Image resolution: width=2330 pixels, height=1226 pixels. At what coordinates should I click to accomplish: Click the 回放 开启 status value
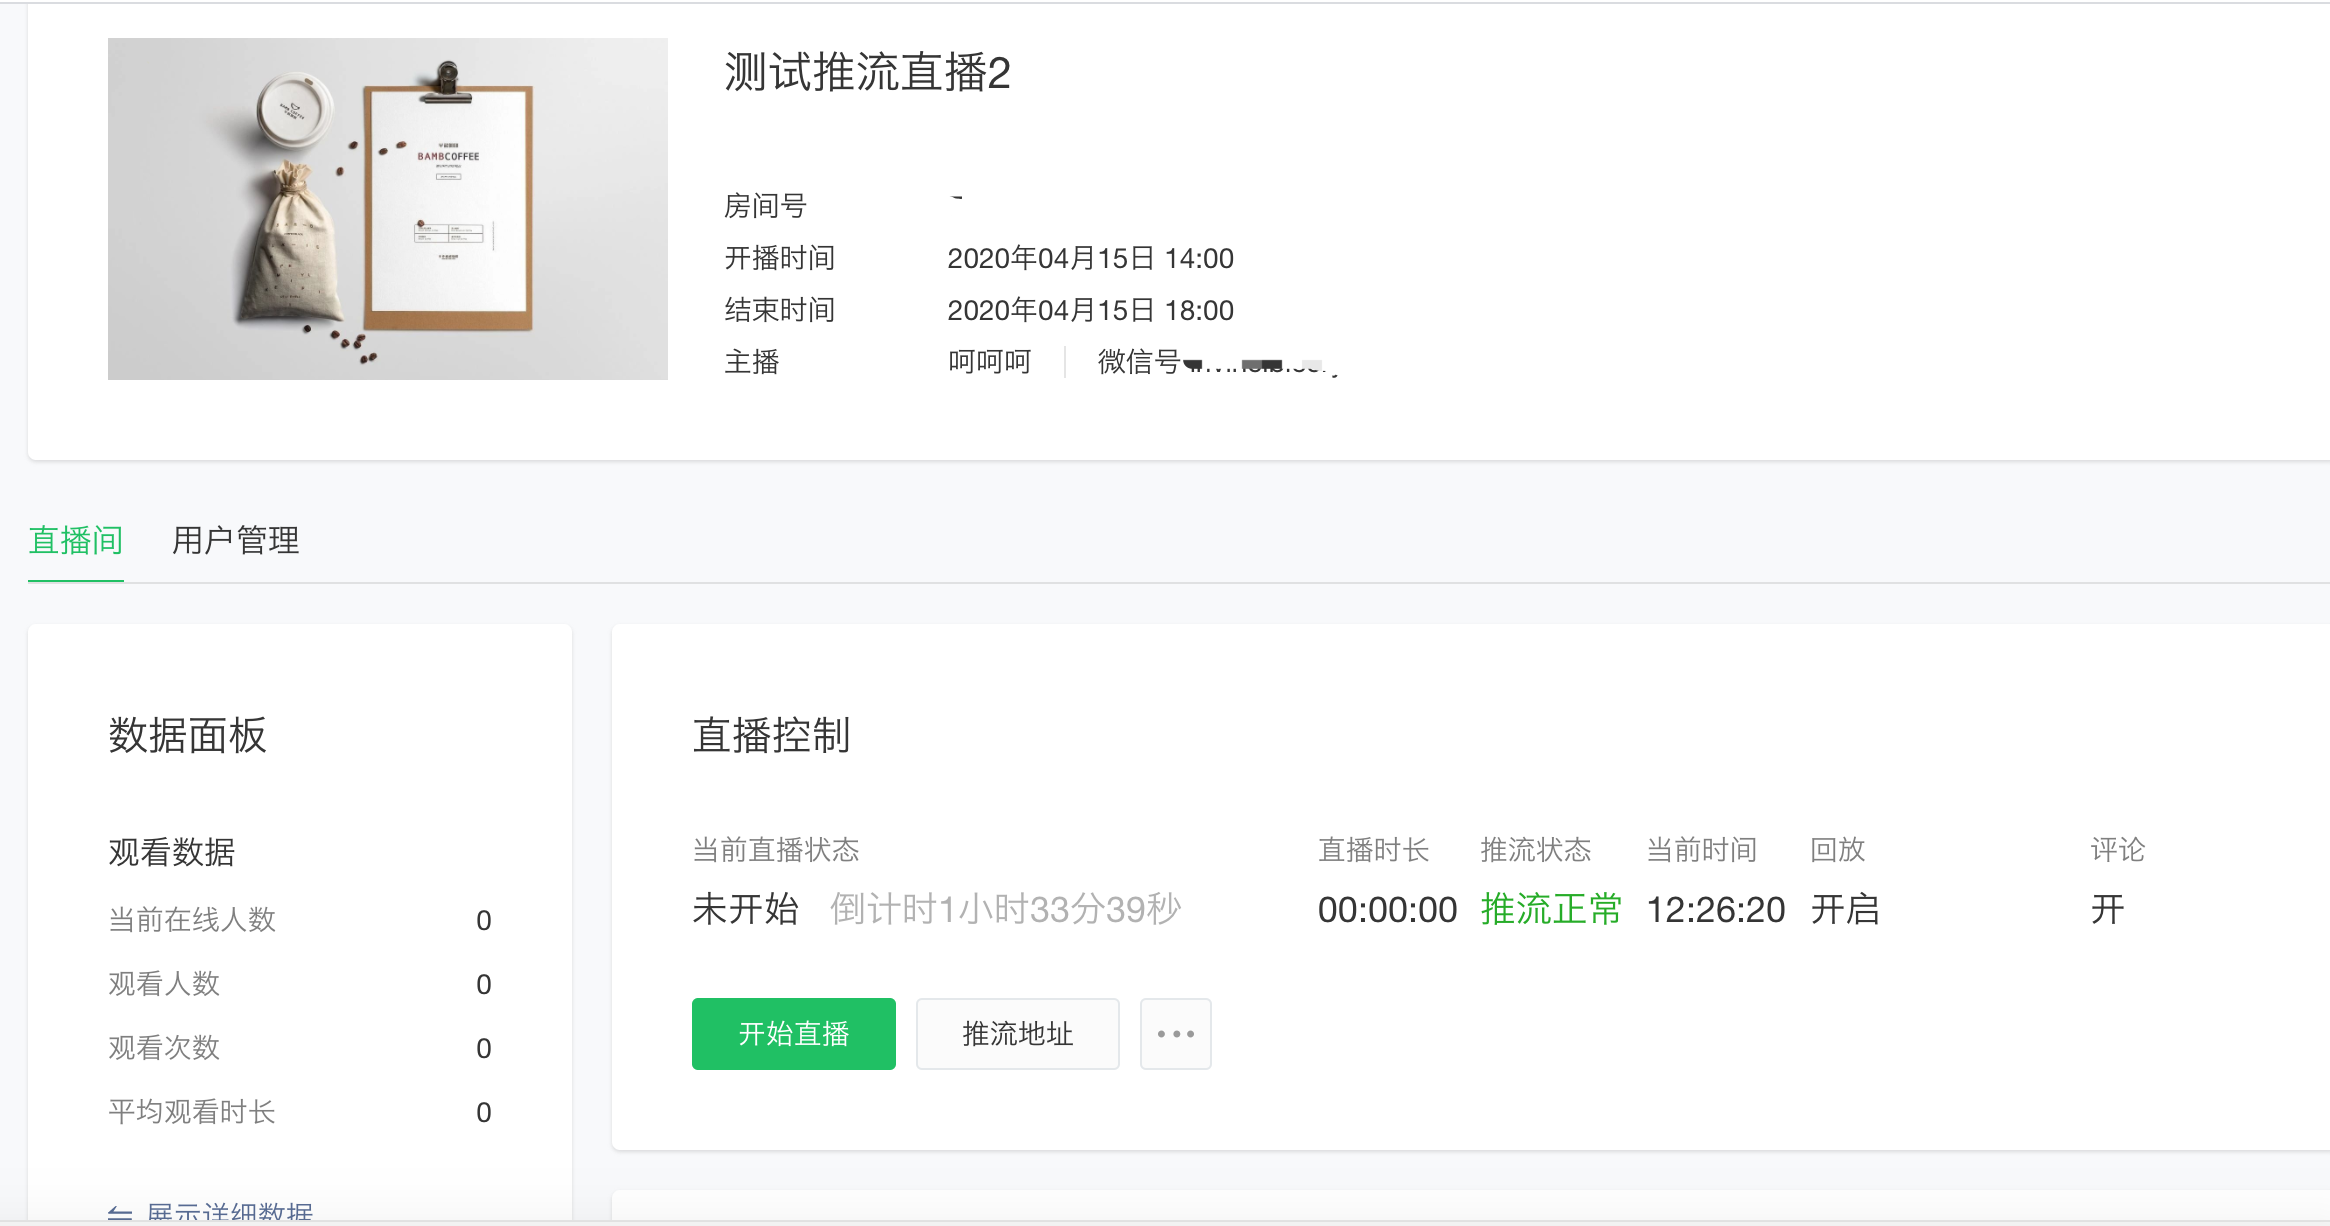[1844, 910]
